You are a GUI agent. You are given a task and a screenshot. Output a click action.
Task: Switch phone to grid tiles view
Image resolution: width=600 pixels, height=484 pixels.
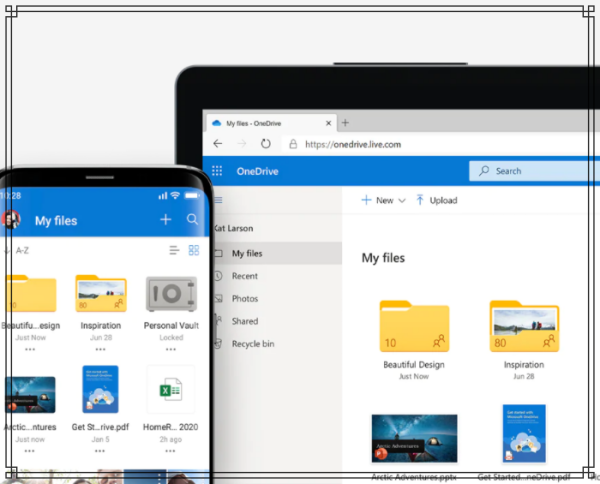click(194, 250)
